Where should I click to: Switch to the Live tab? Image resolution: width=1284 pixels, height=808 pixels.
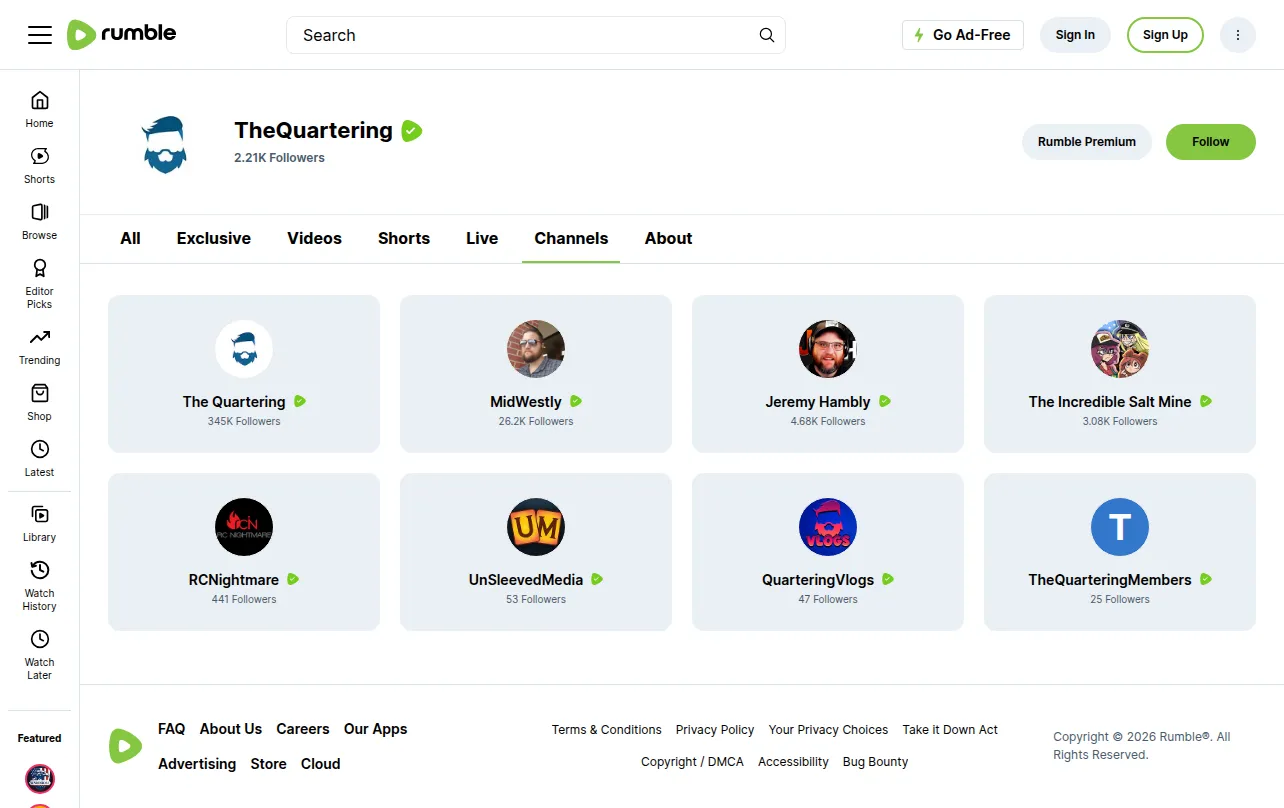pyautogui.click(x=482, y=239)
